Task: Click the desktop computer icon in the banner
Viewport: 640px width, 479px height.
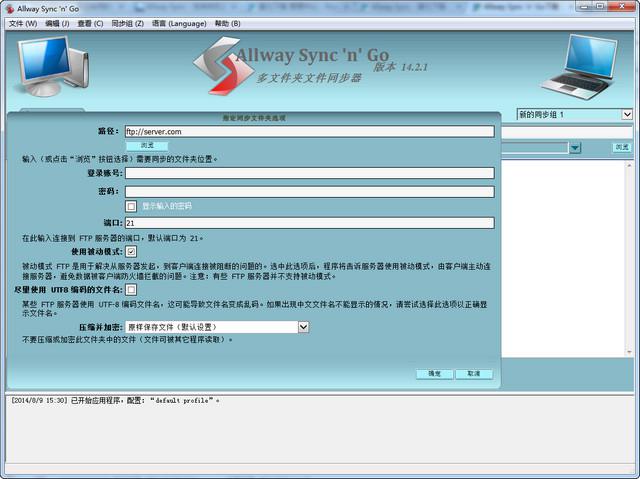Action: click(52, 66)
